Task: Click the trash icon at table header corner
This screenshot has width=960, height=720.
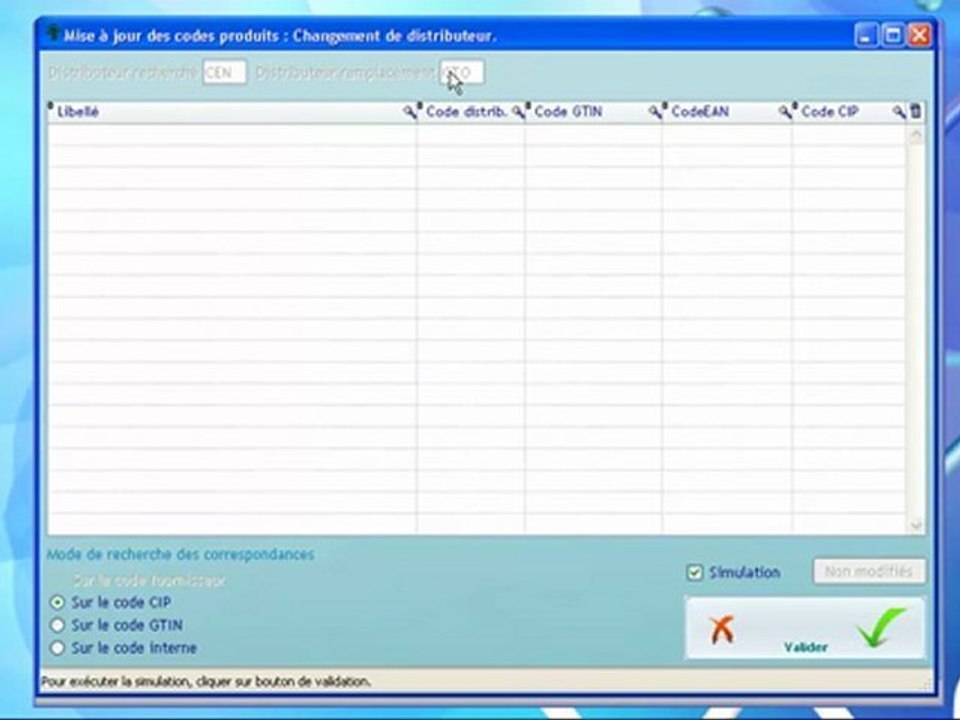Action: tap(915, 111)
